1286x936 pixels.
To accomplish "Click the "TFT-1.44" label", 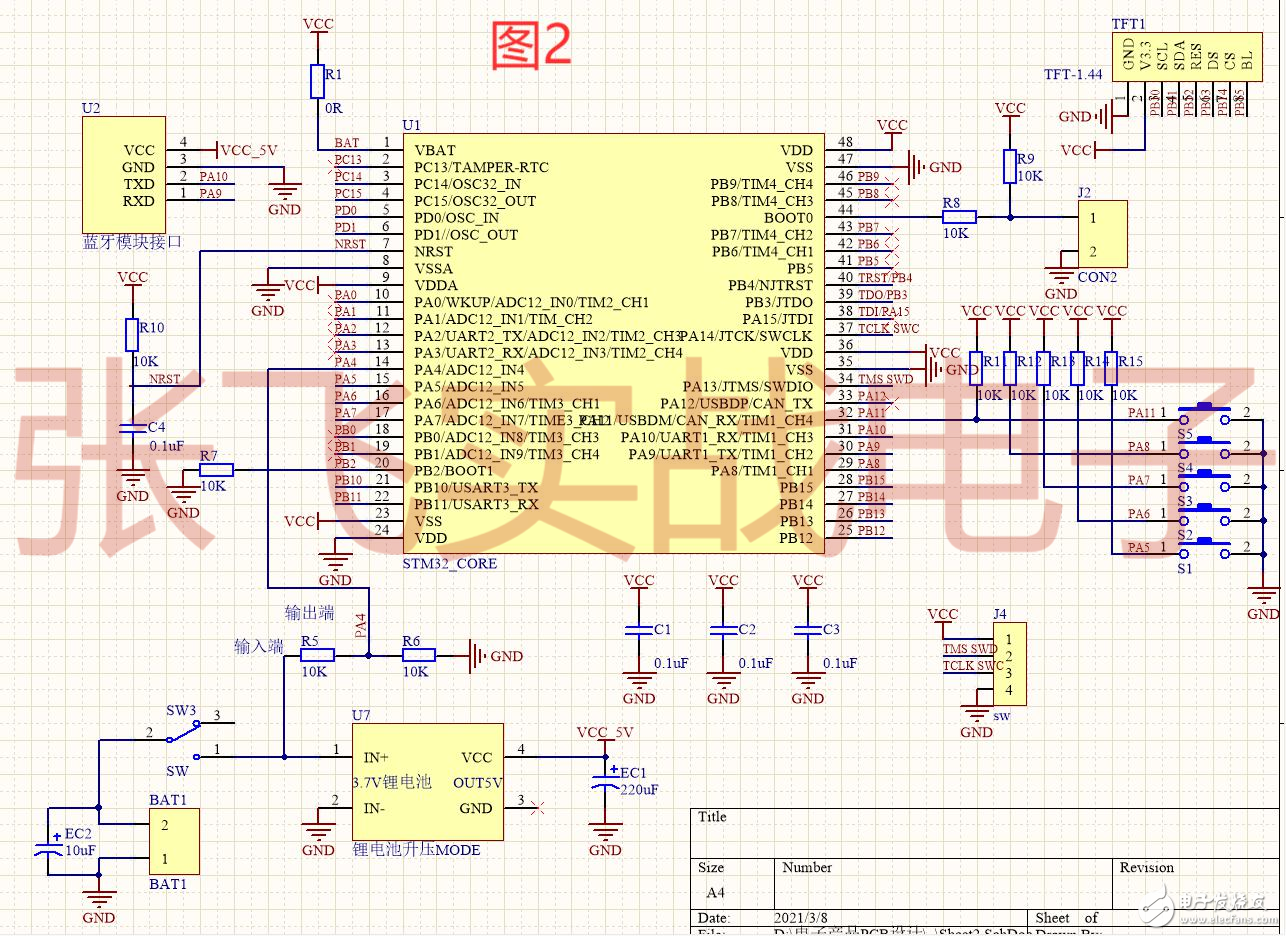I will 1072,75.
